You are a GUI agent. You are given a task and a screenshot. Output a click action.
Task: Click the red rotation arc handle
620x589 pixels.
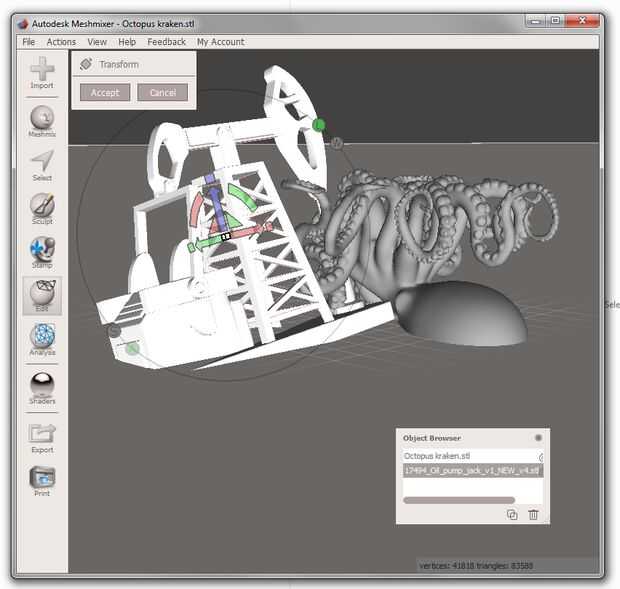[196, 210]
